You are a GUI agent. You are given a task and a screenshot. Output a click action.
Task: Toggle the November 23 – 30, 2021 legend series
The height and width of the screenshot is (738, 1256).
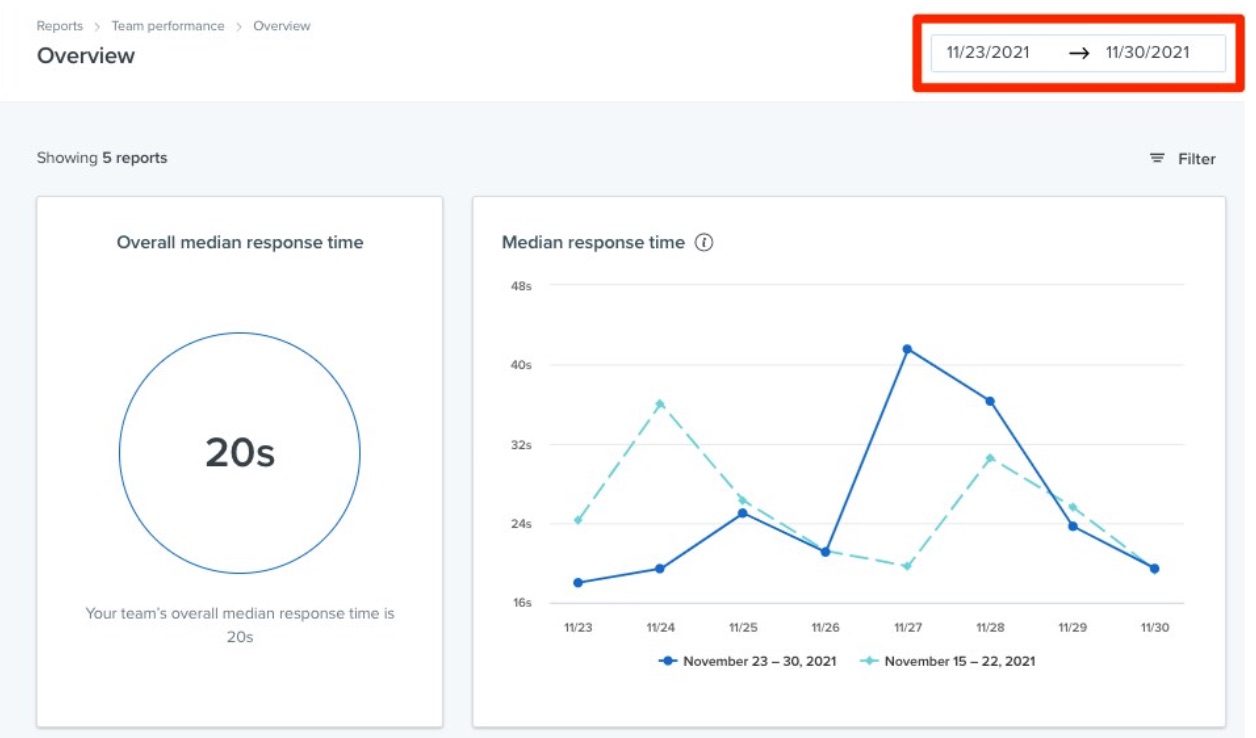point(748,661)
